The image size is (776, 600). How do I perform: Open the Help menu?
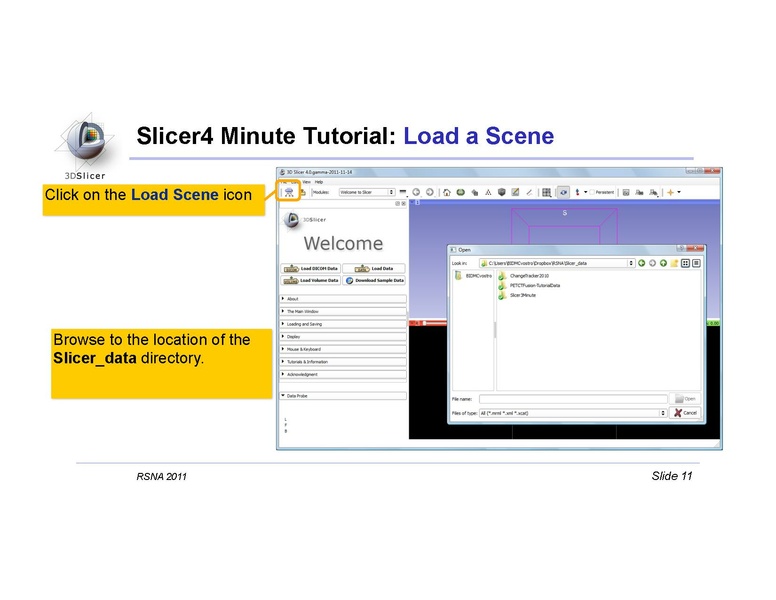(x=319, y=182)
